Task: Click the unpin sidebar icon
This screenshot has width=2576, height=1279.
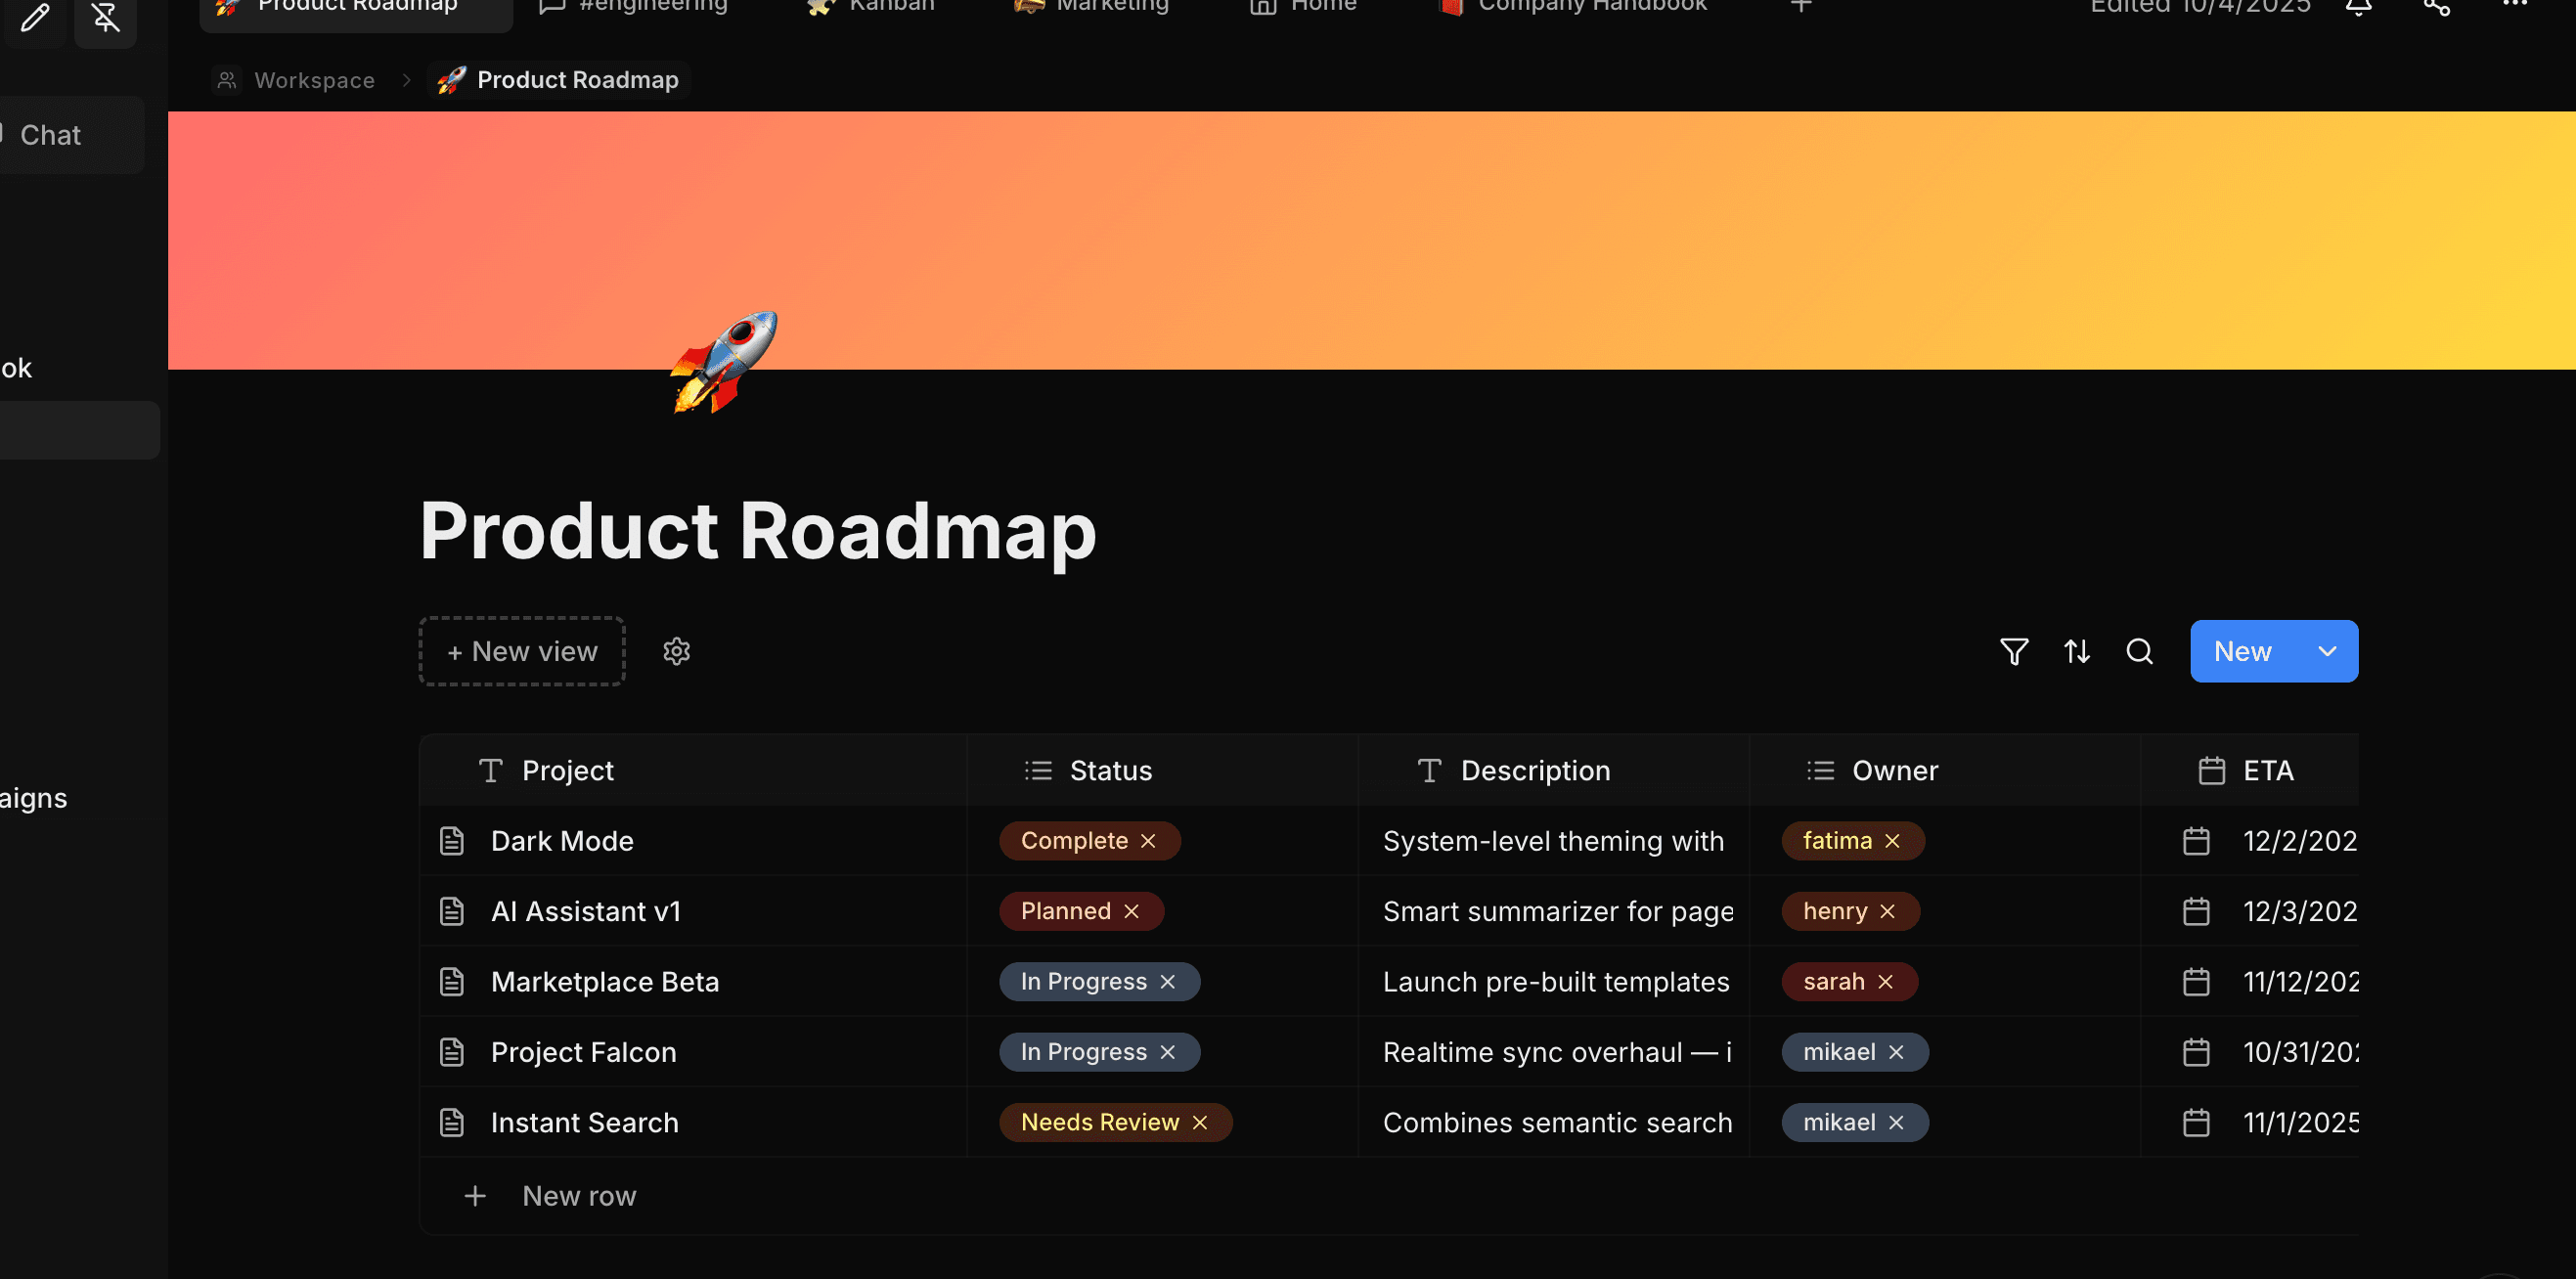Action: click(105, 17)
